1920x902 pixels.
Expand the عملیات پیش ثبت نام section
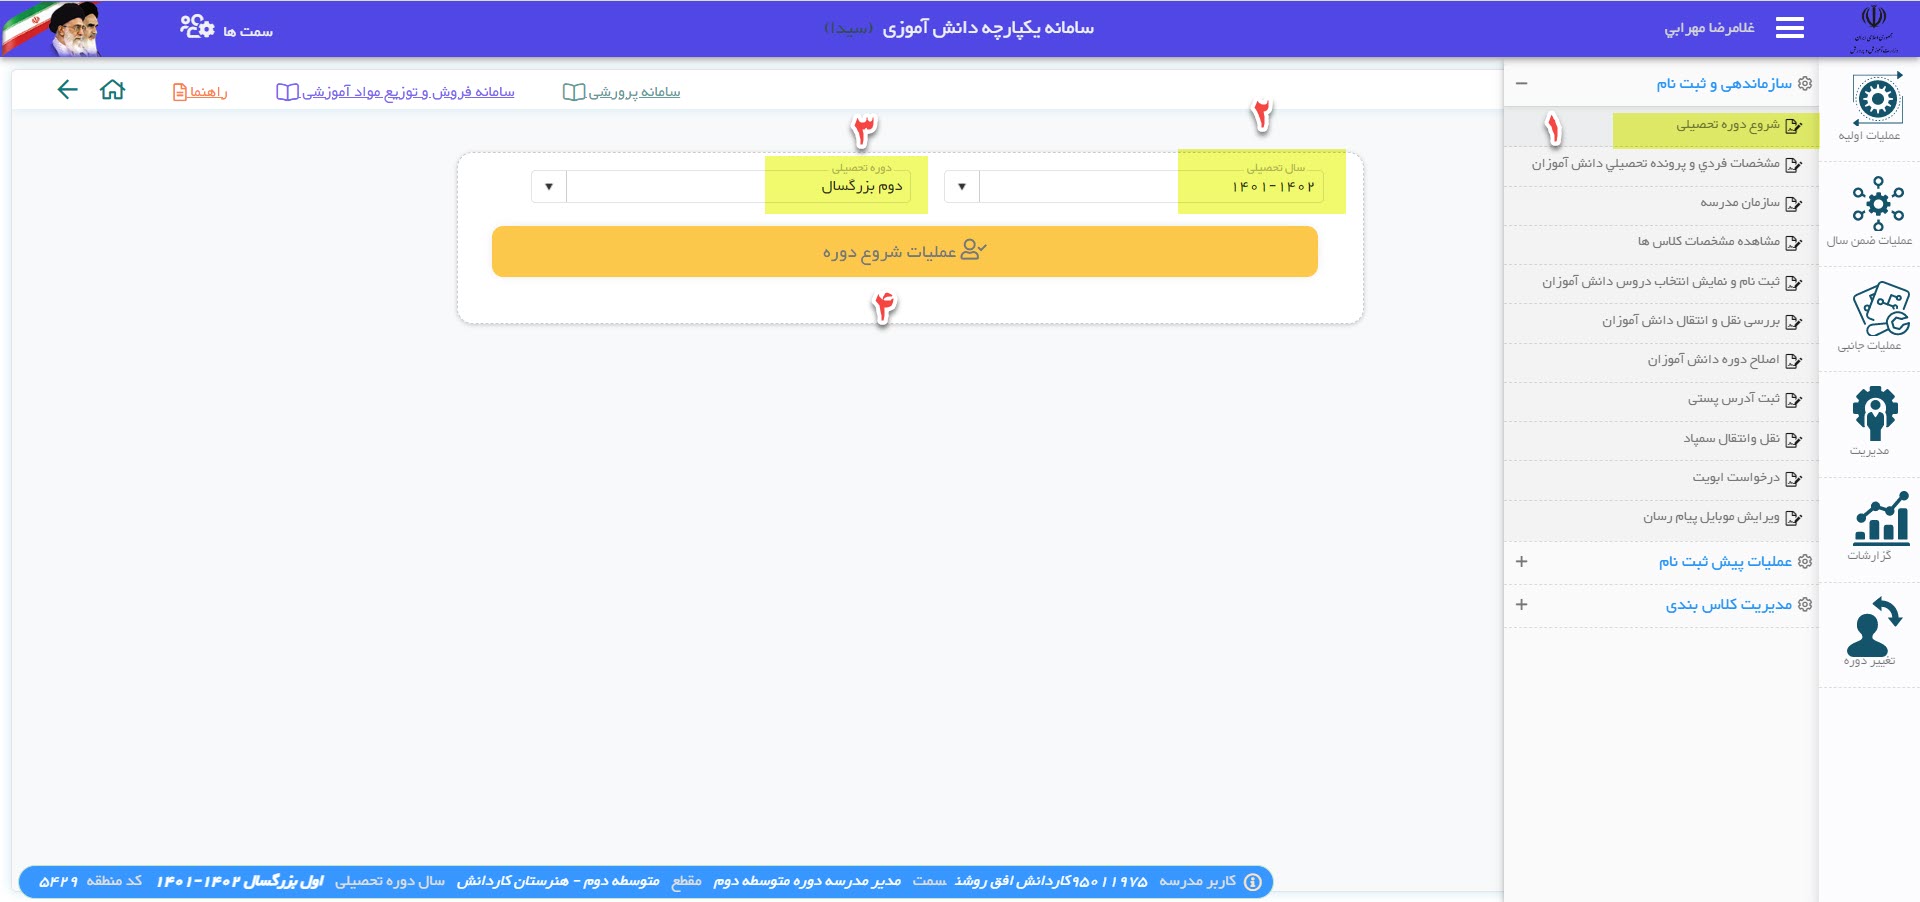[x=1521, y=562]
